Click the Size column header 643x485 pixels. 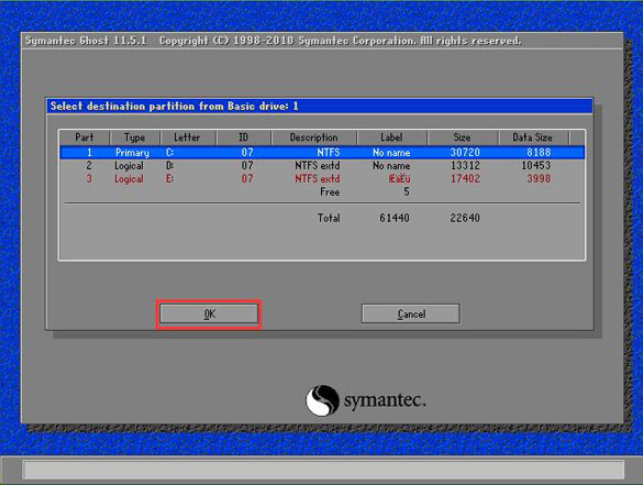pos(462,137)
